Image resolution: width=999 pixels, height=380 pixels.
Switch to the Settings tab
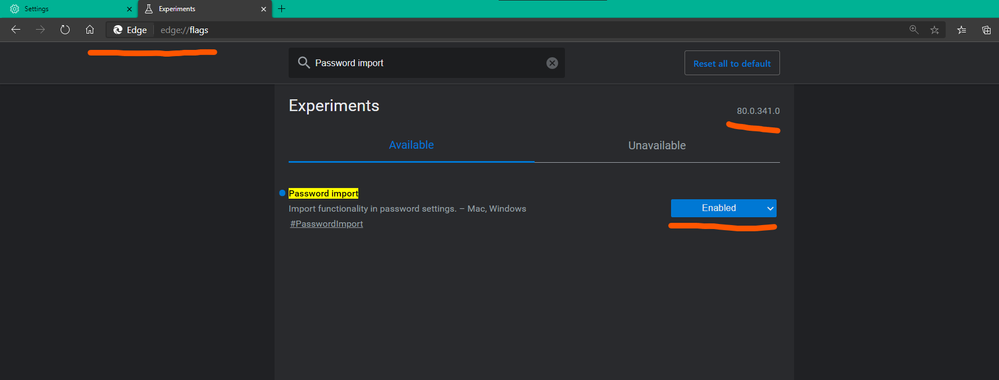[69, 9]
